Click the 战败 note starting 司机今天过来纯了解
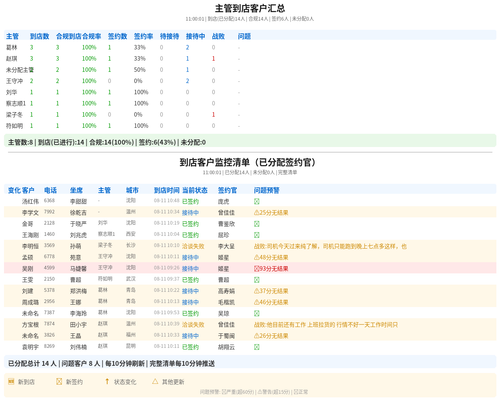 pos(330,246)
